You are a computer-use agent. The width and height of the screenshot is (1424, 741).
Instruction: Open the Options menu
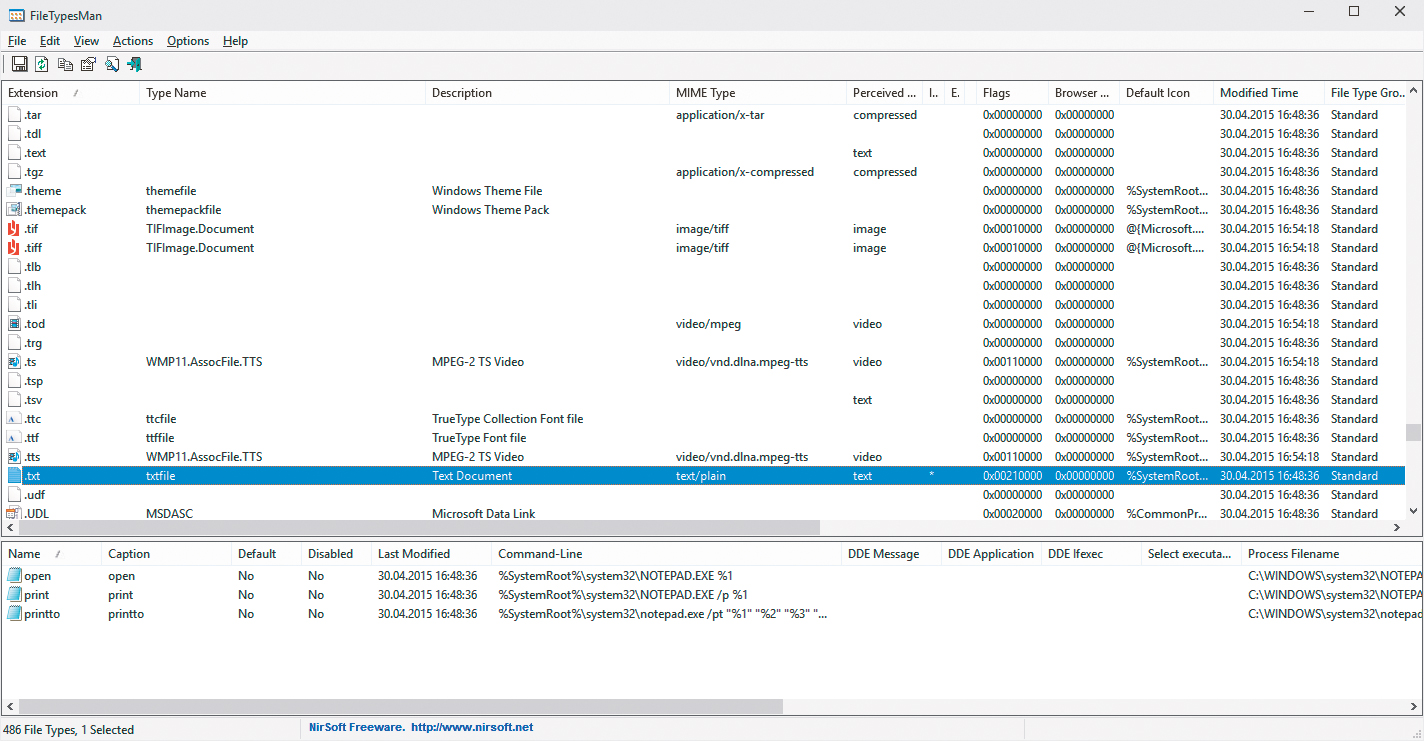point(188,41)
